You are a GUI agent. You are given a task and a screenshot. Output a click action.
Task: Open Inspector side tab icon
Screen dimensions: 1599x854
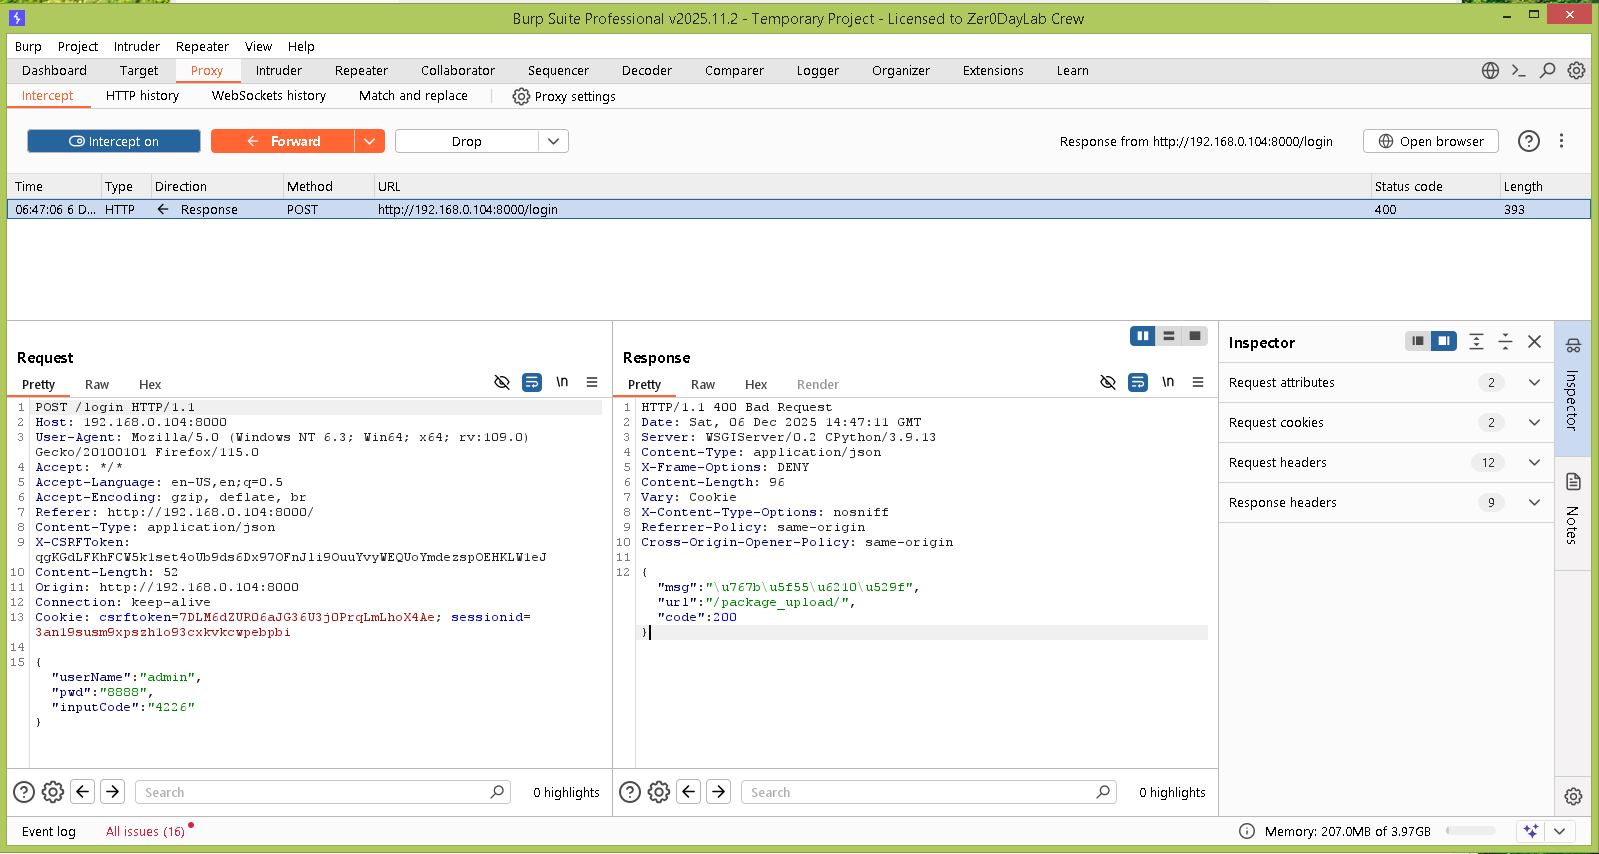pos(1573,346)
